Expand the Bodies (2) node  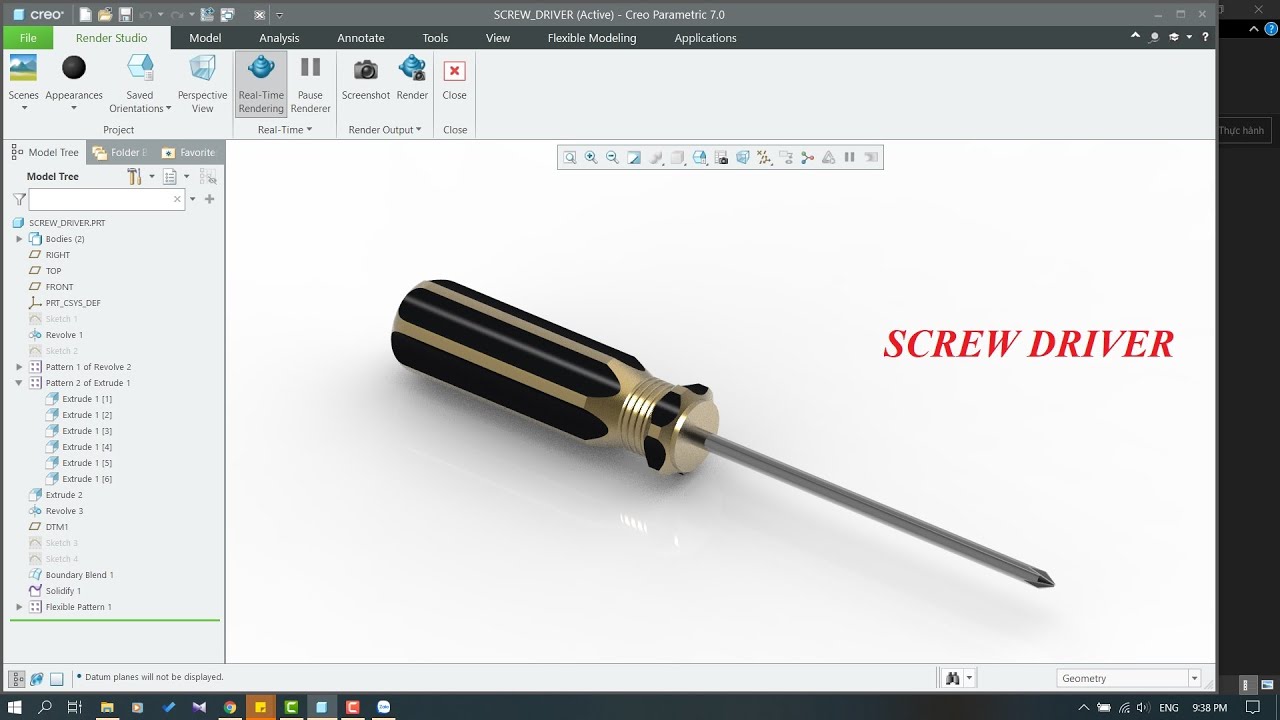point(19,239)
